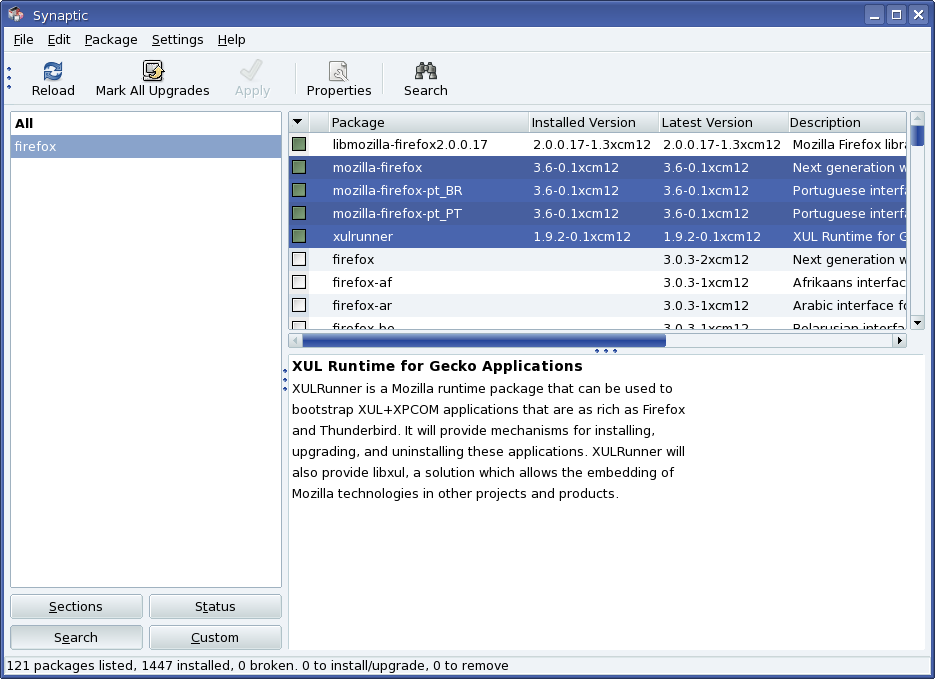Click the Reload toolbar icon

pos(53,72)
